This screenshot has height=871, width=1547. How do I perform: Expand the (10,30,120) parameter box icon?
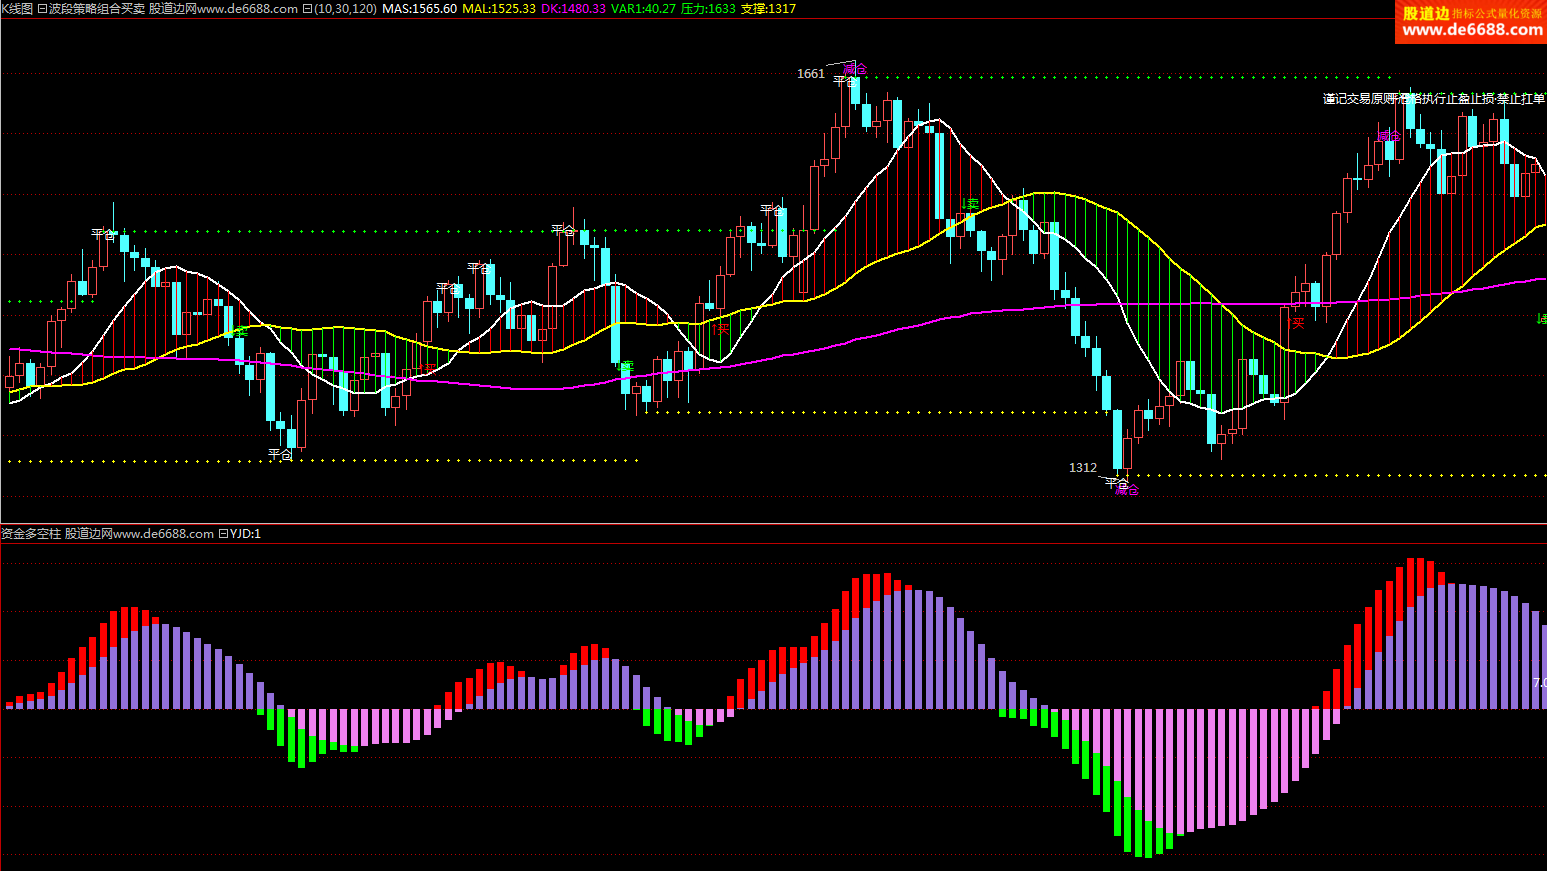307,9
